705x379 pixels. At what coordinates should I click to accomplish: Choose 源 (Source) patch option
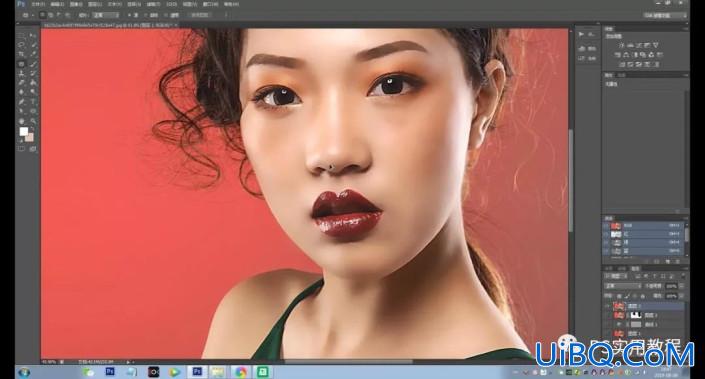(x=134, y=15)
